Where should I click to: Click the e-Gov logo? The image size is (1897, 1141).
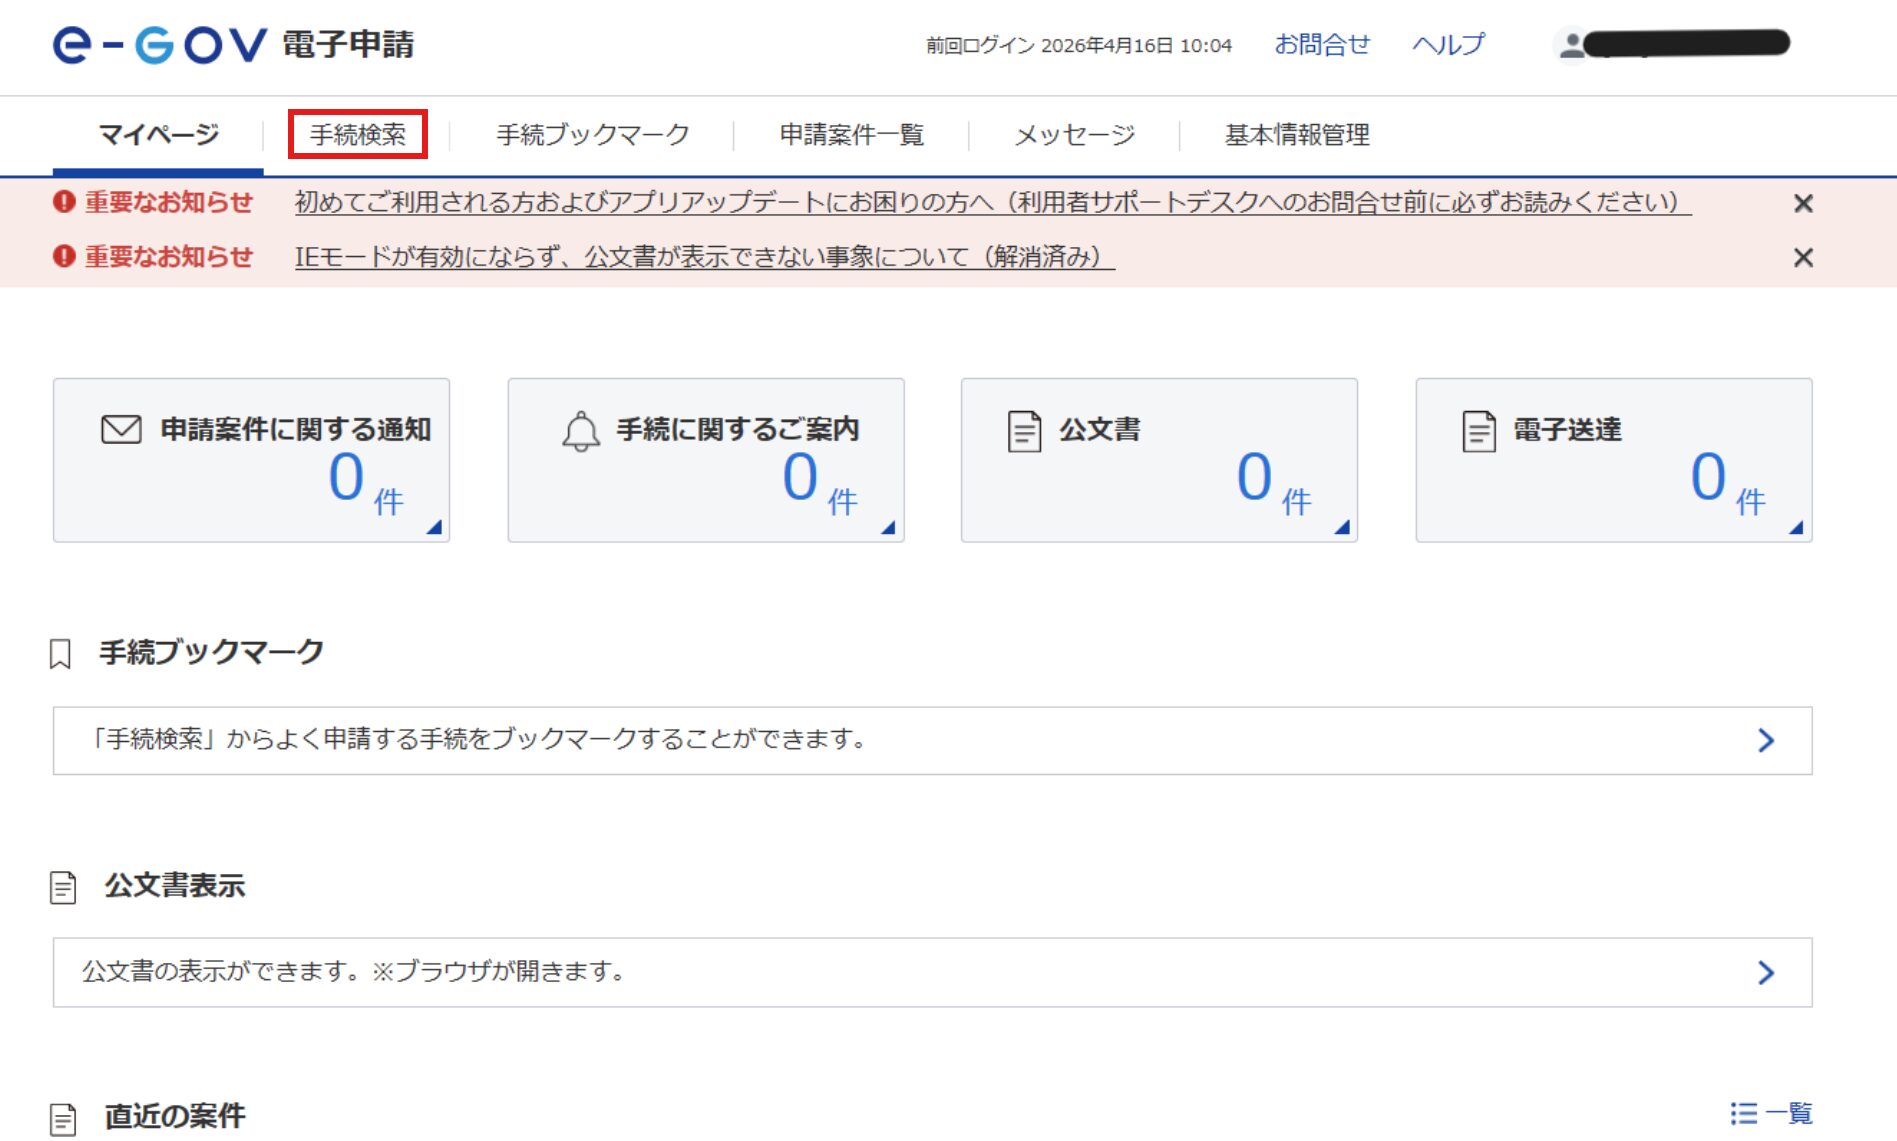coord(160,45)
